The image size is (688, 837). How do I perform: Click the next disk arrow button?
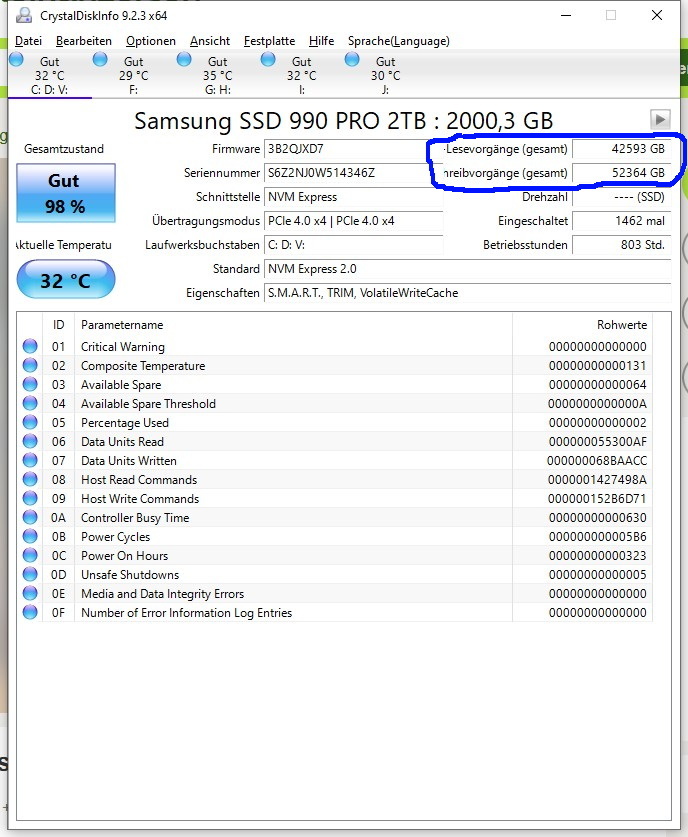point(660,119)
